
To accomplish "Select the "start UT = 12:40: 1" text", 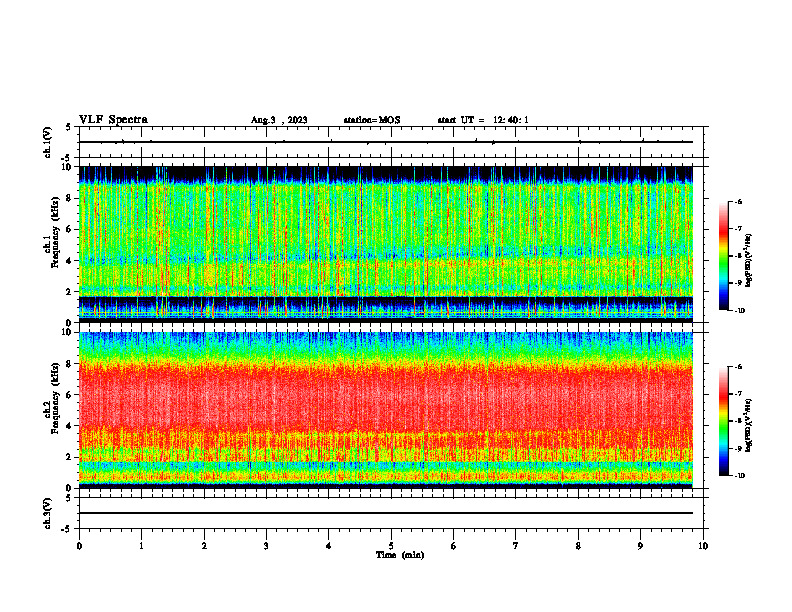I will [483, 120].
